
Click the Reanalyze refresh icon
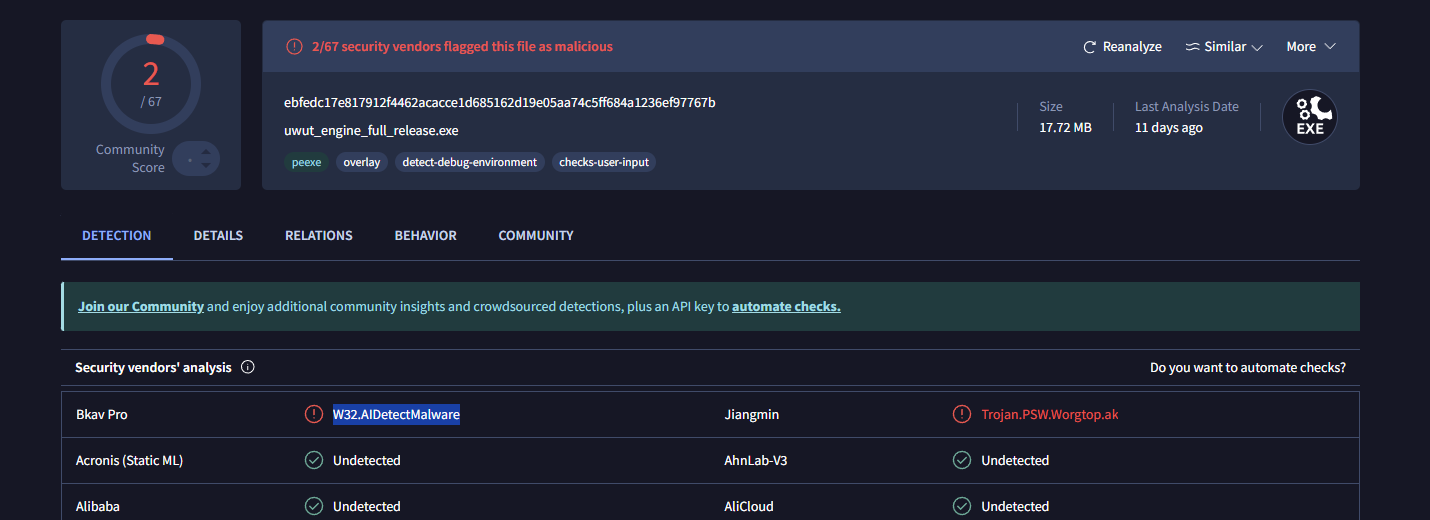click(1090, 47)
